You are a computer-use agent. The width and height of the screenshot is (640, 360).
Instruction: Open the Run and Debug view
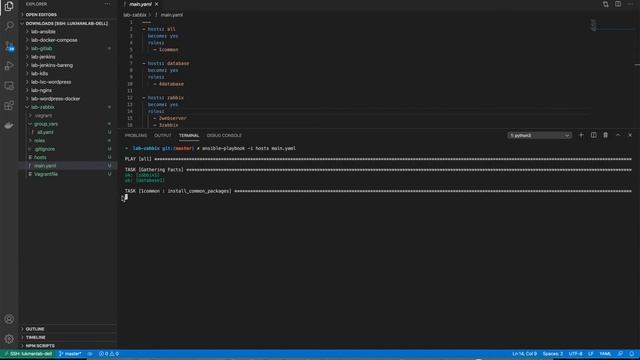(9, 66)
